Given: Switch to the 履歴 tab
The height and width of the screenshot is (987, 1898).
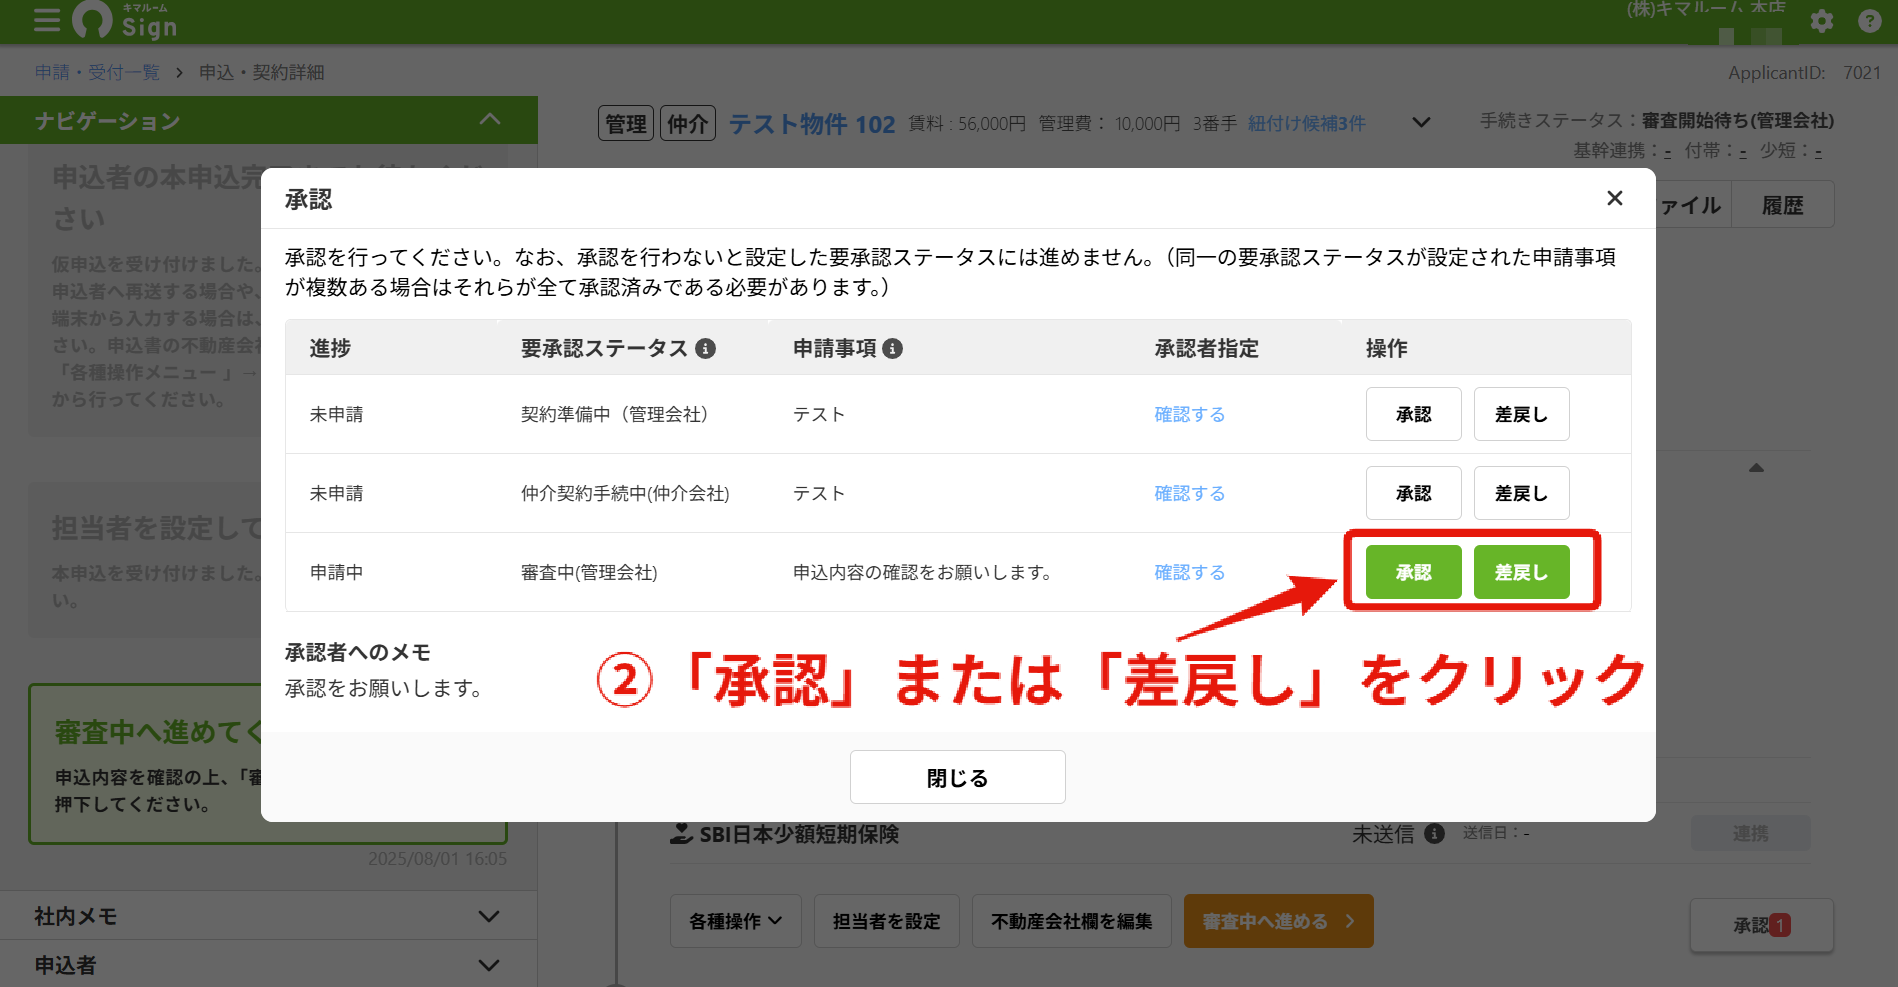Looking at the screenshot, I should (x=1782, y=205).
